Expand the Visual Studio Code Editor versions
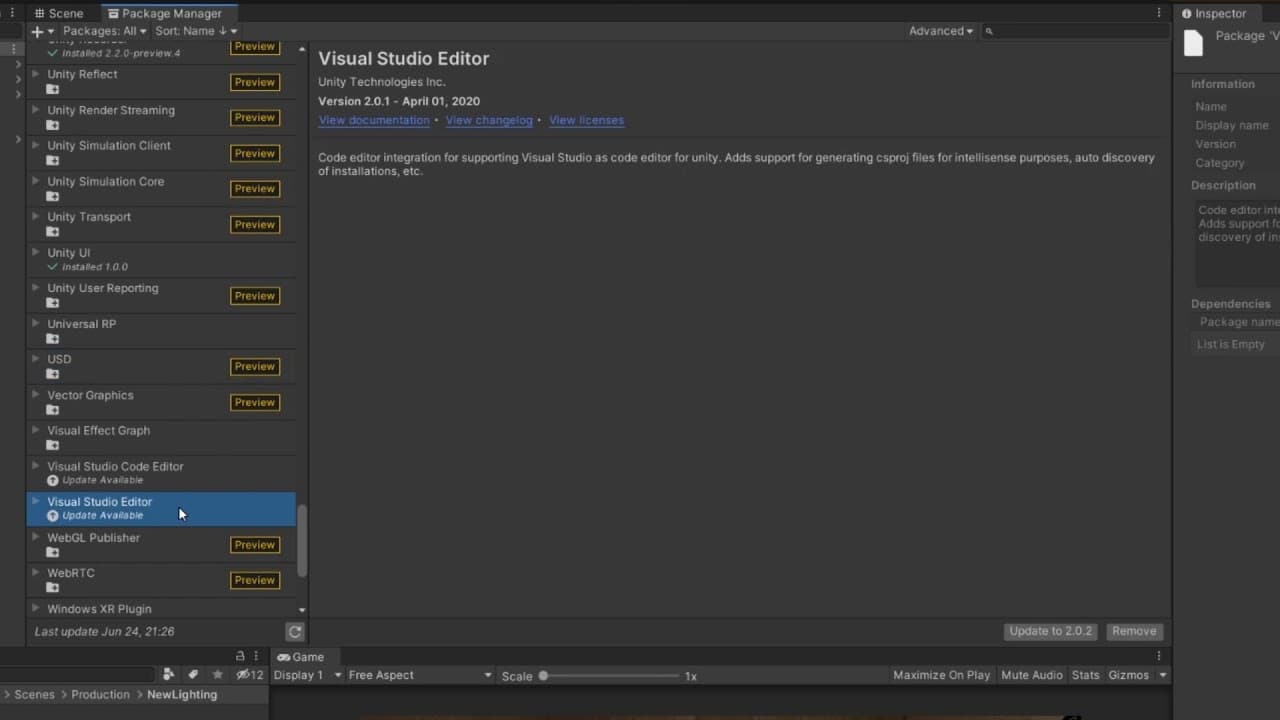The width and height of the screenshot is (1280, 720). click(x=36, y=466)
